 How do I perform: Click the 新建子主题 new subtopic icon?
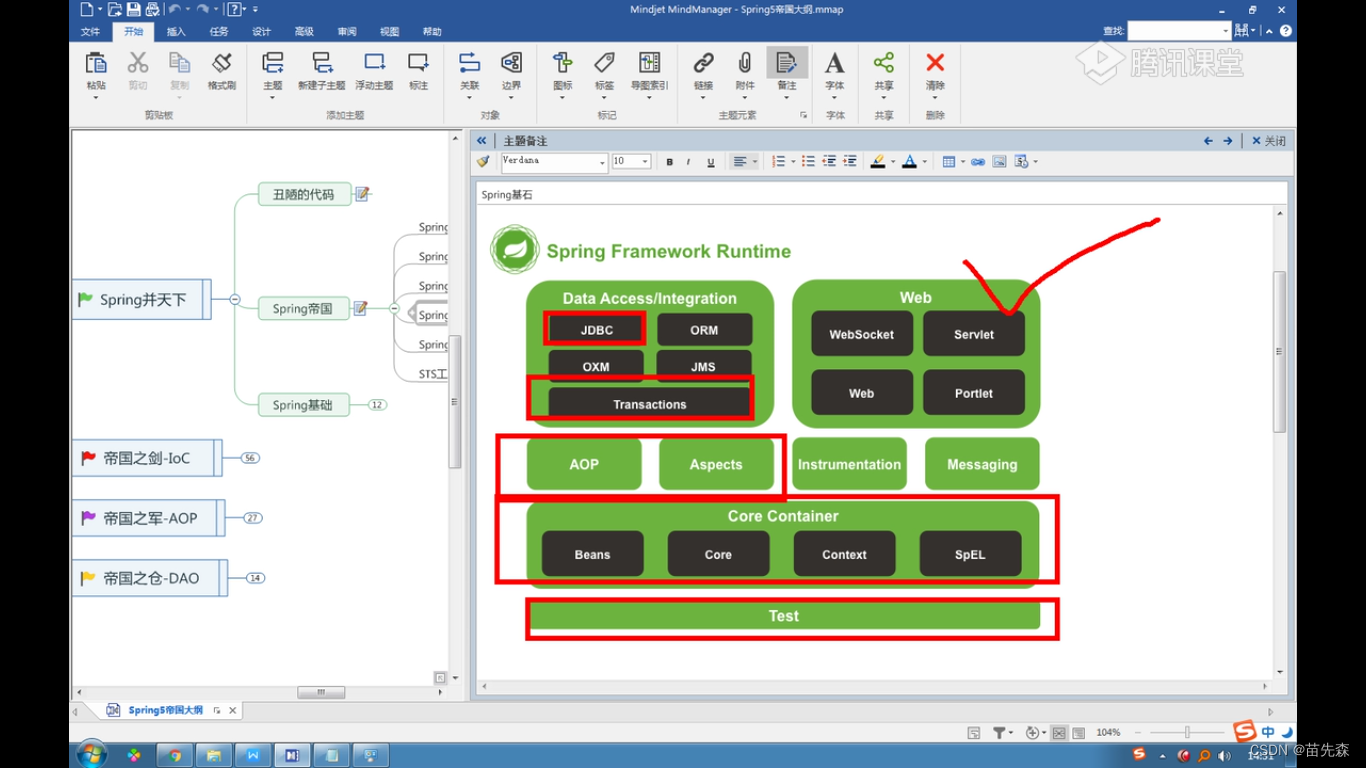pyautogui.click(x=322, y=64)
